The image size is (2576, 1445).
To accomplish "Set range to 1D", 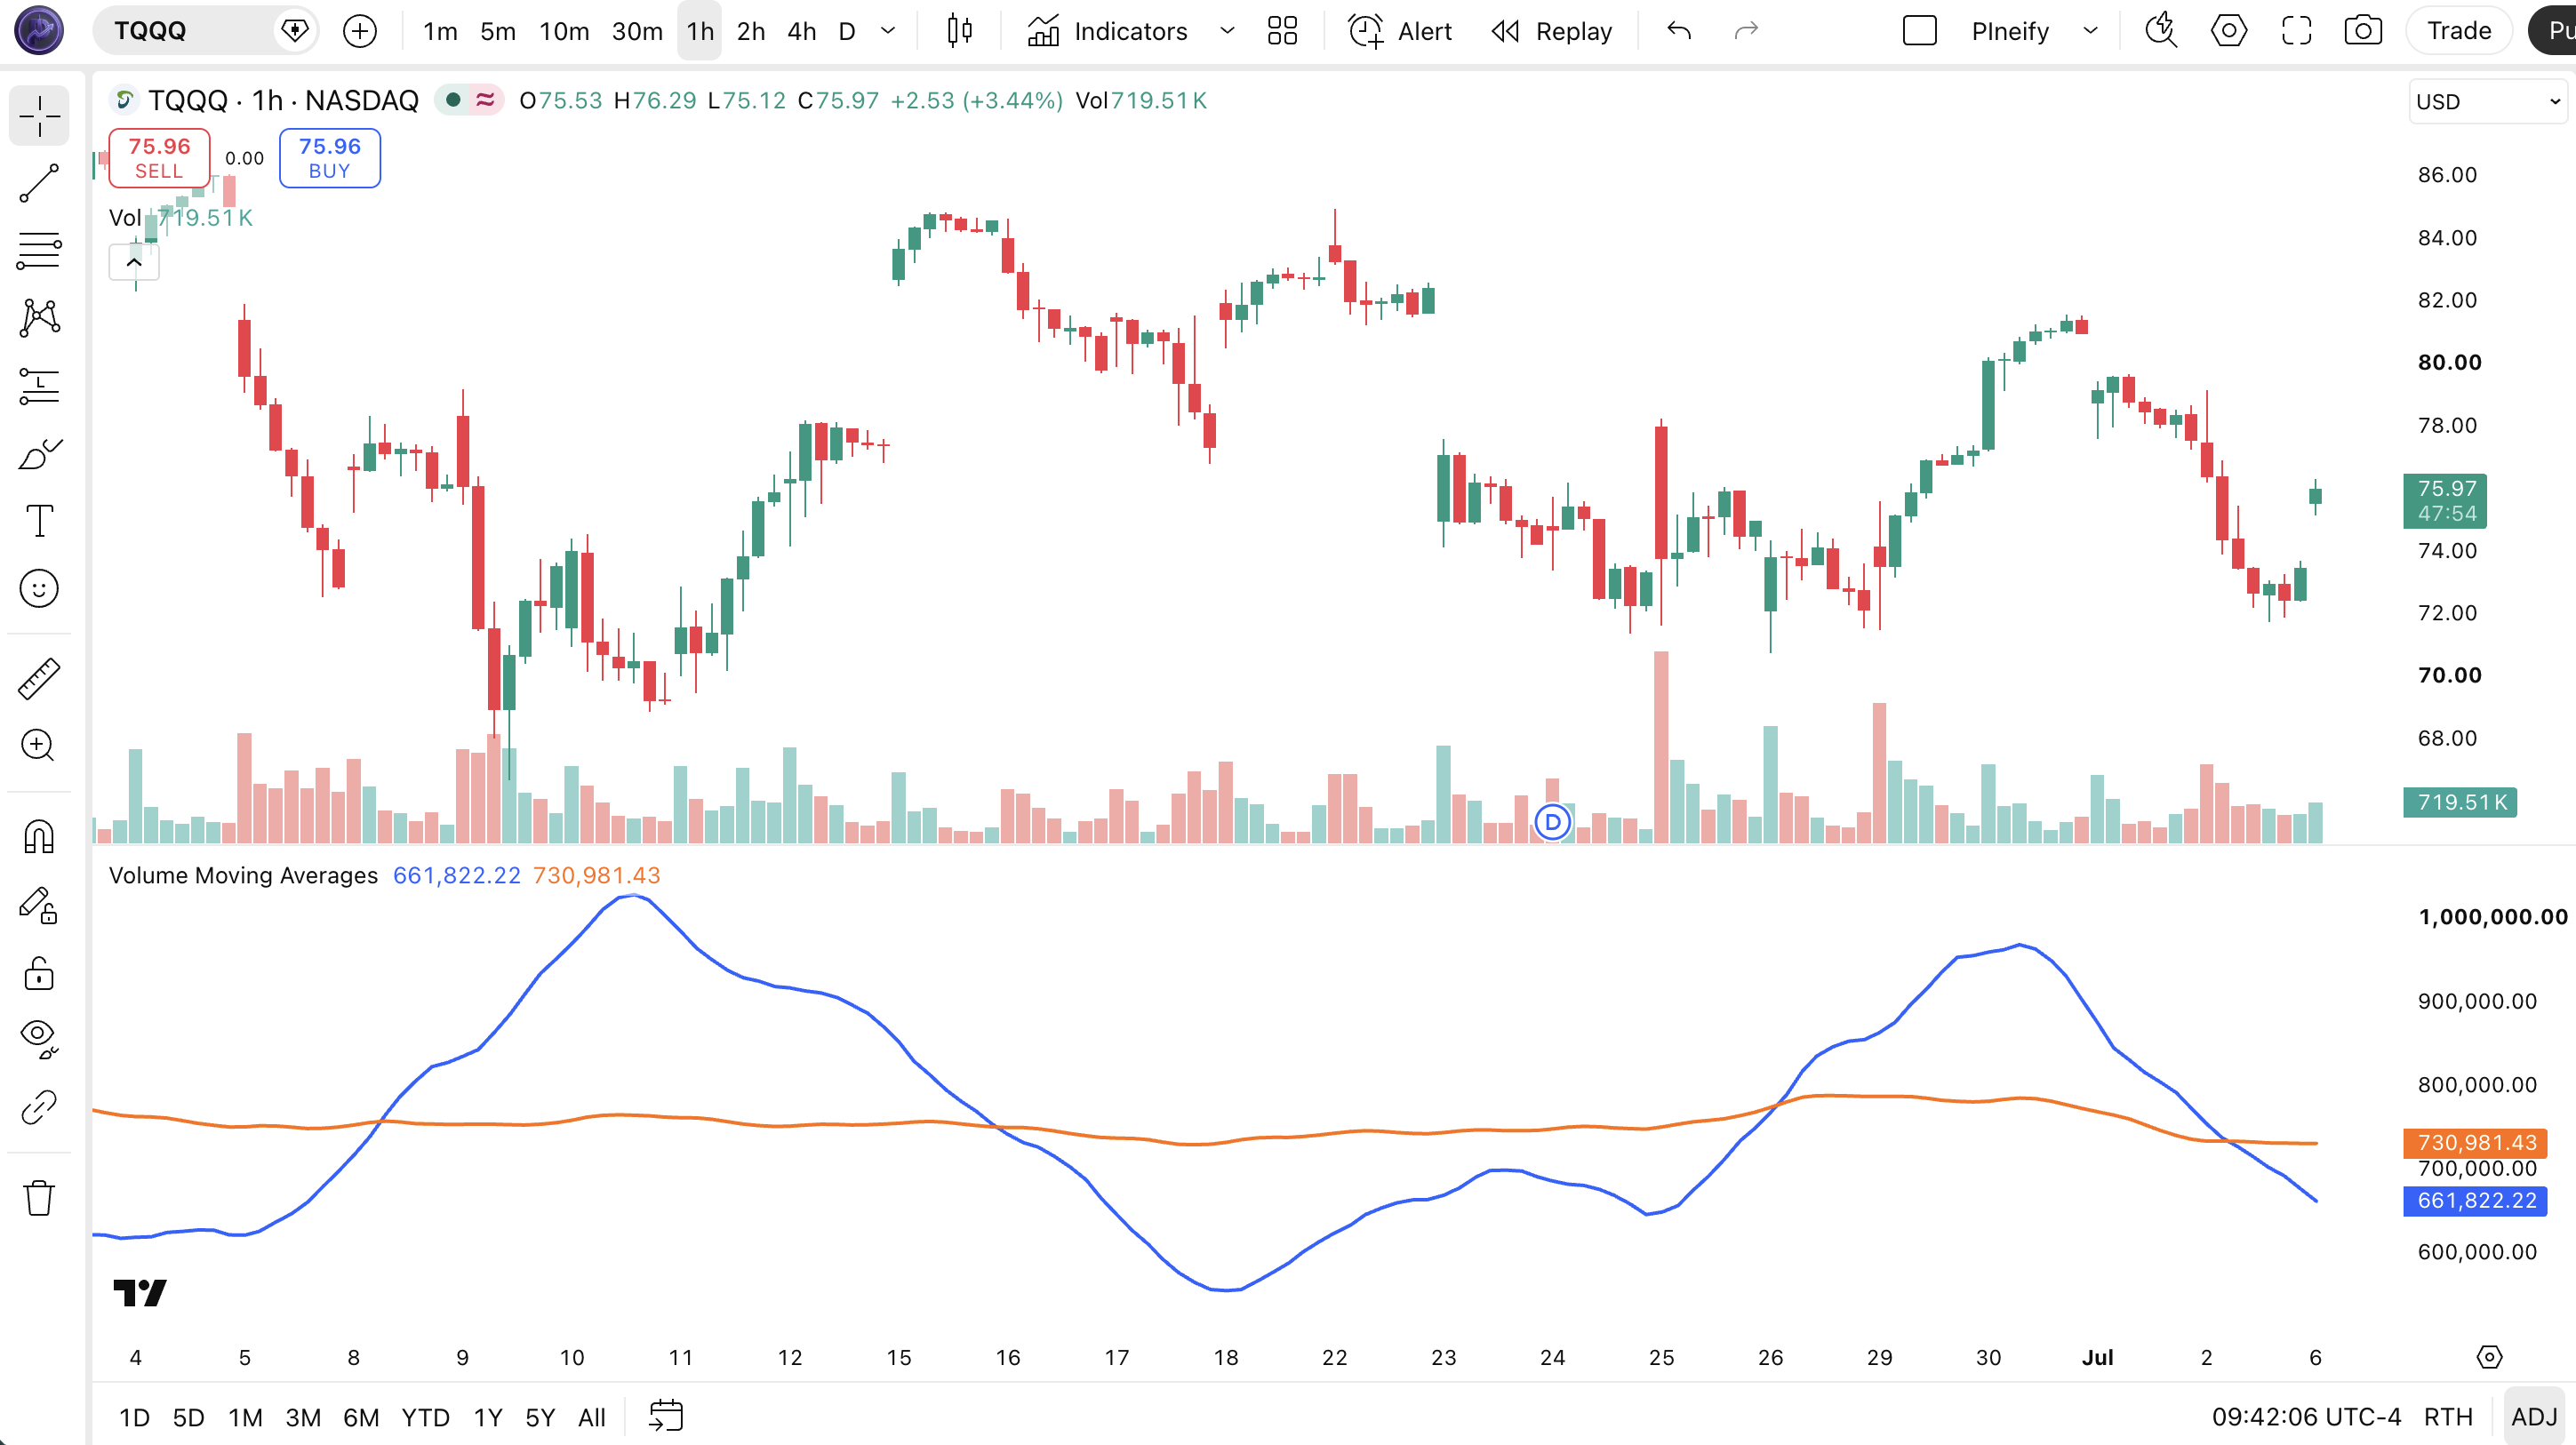I will coord(134,1417).
